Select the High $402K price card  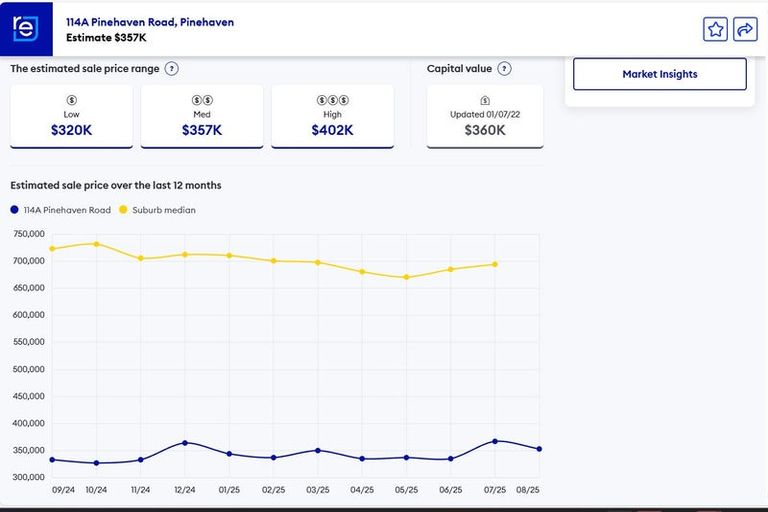pos(332,117)
